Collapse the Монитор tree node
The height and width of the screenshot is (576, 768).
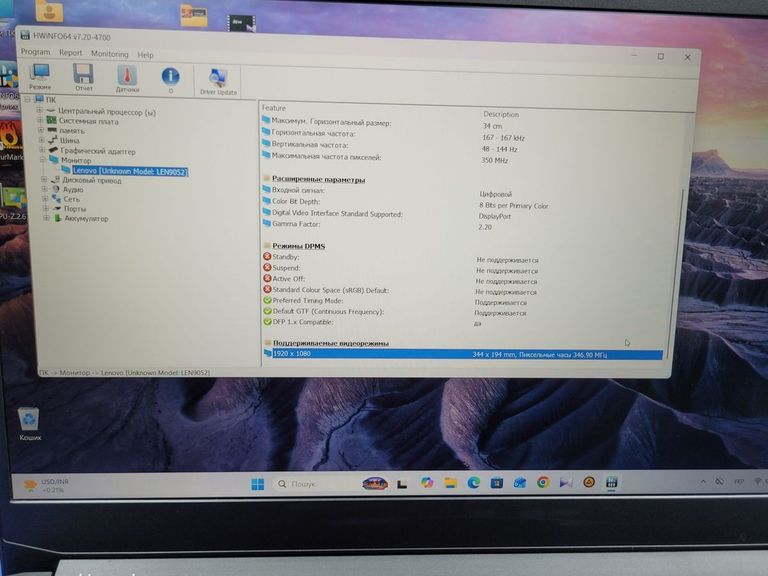pyautogui.click(x=43, y=159)
